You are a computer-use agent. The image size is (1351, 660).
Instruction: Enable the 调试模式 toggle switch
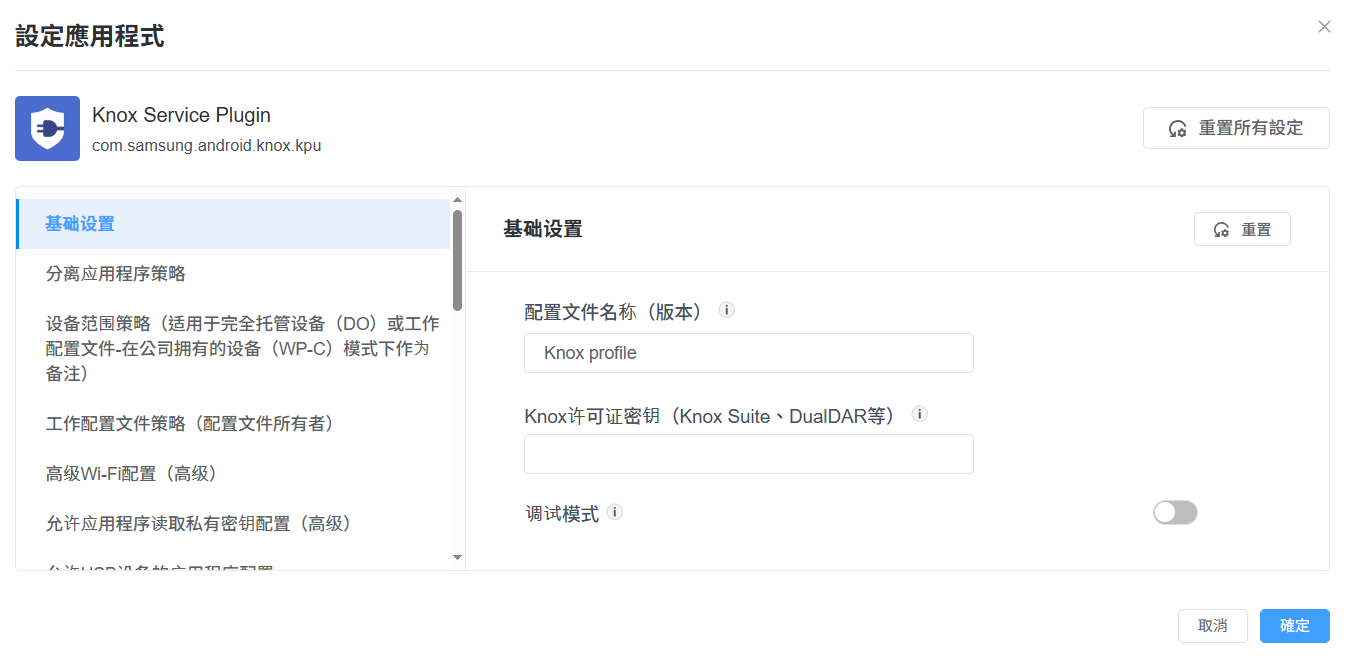(x=1175, y=513)
